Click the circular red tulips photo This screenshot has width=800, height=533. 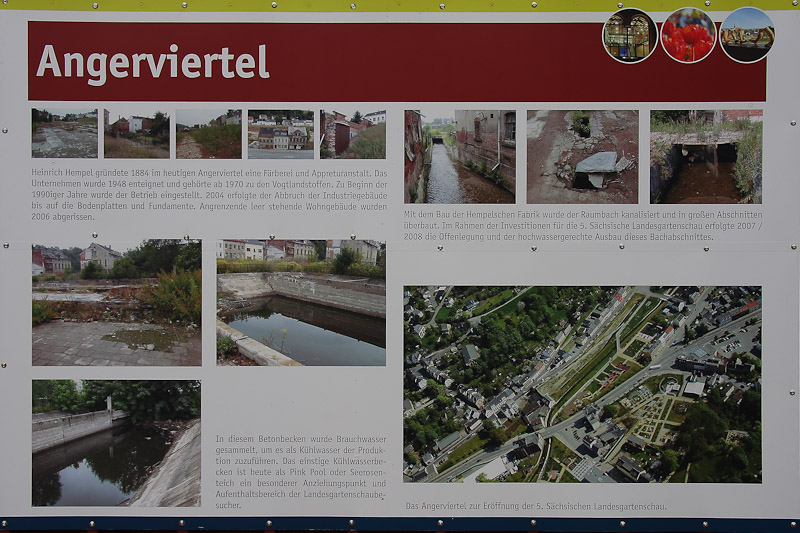click(x=688, y=36)
